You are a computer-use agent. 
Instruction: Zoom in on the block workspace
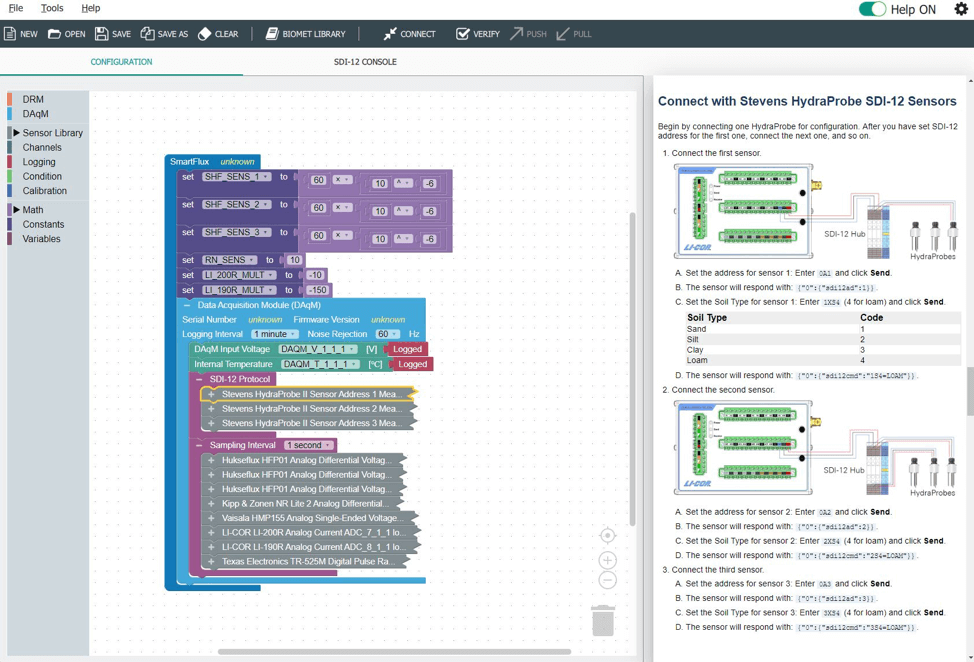[x=608, y=560]
